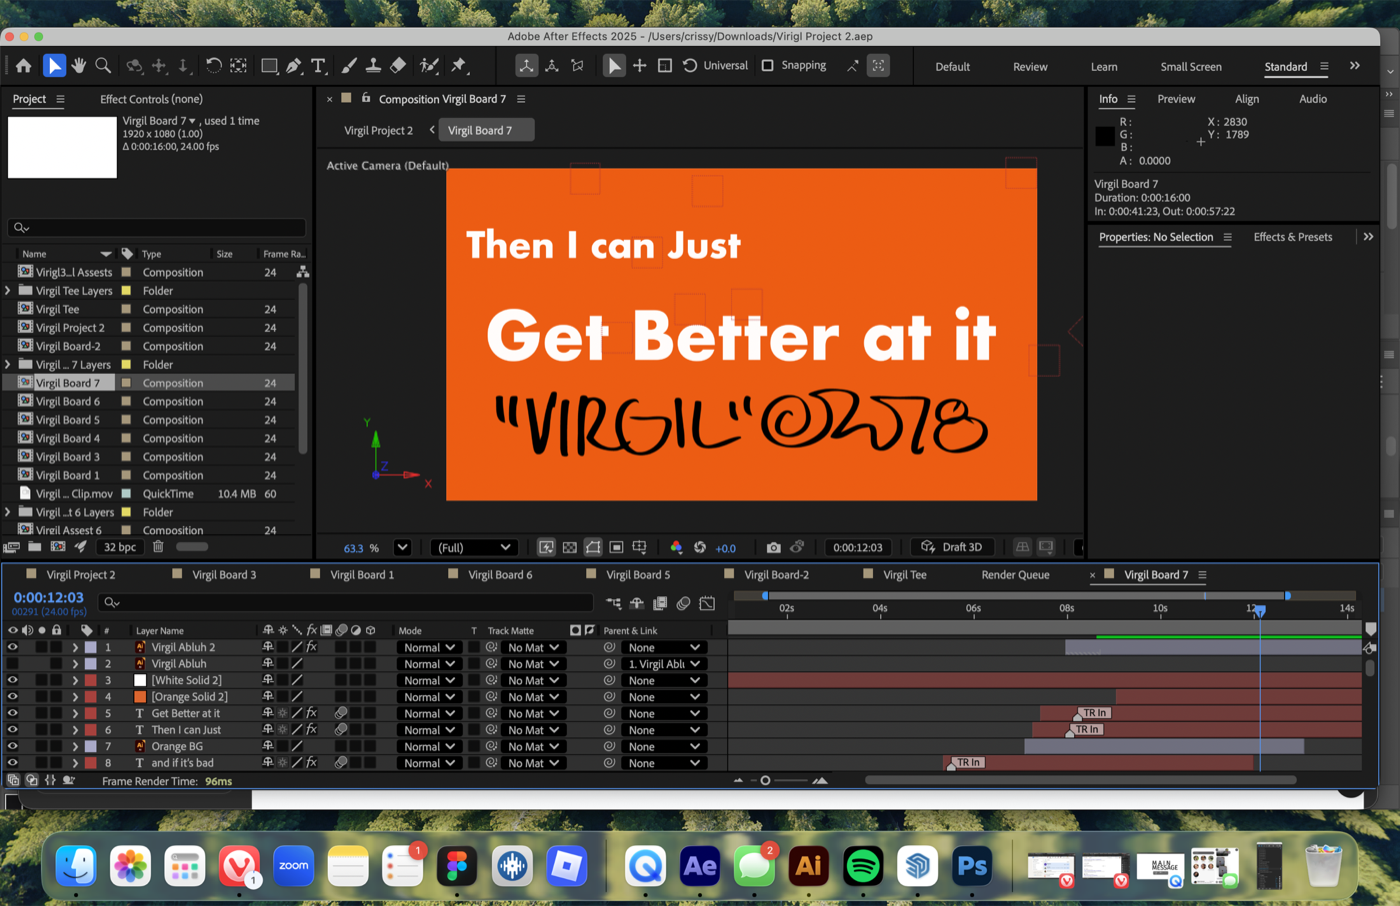Image resolution: width=1400 pixels, height=906 pixels.
Task: Open the viewer resolution dropdown showing Full
Action: pos(474,547)
